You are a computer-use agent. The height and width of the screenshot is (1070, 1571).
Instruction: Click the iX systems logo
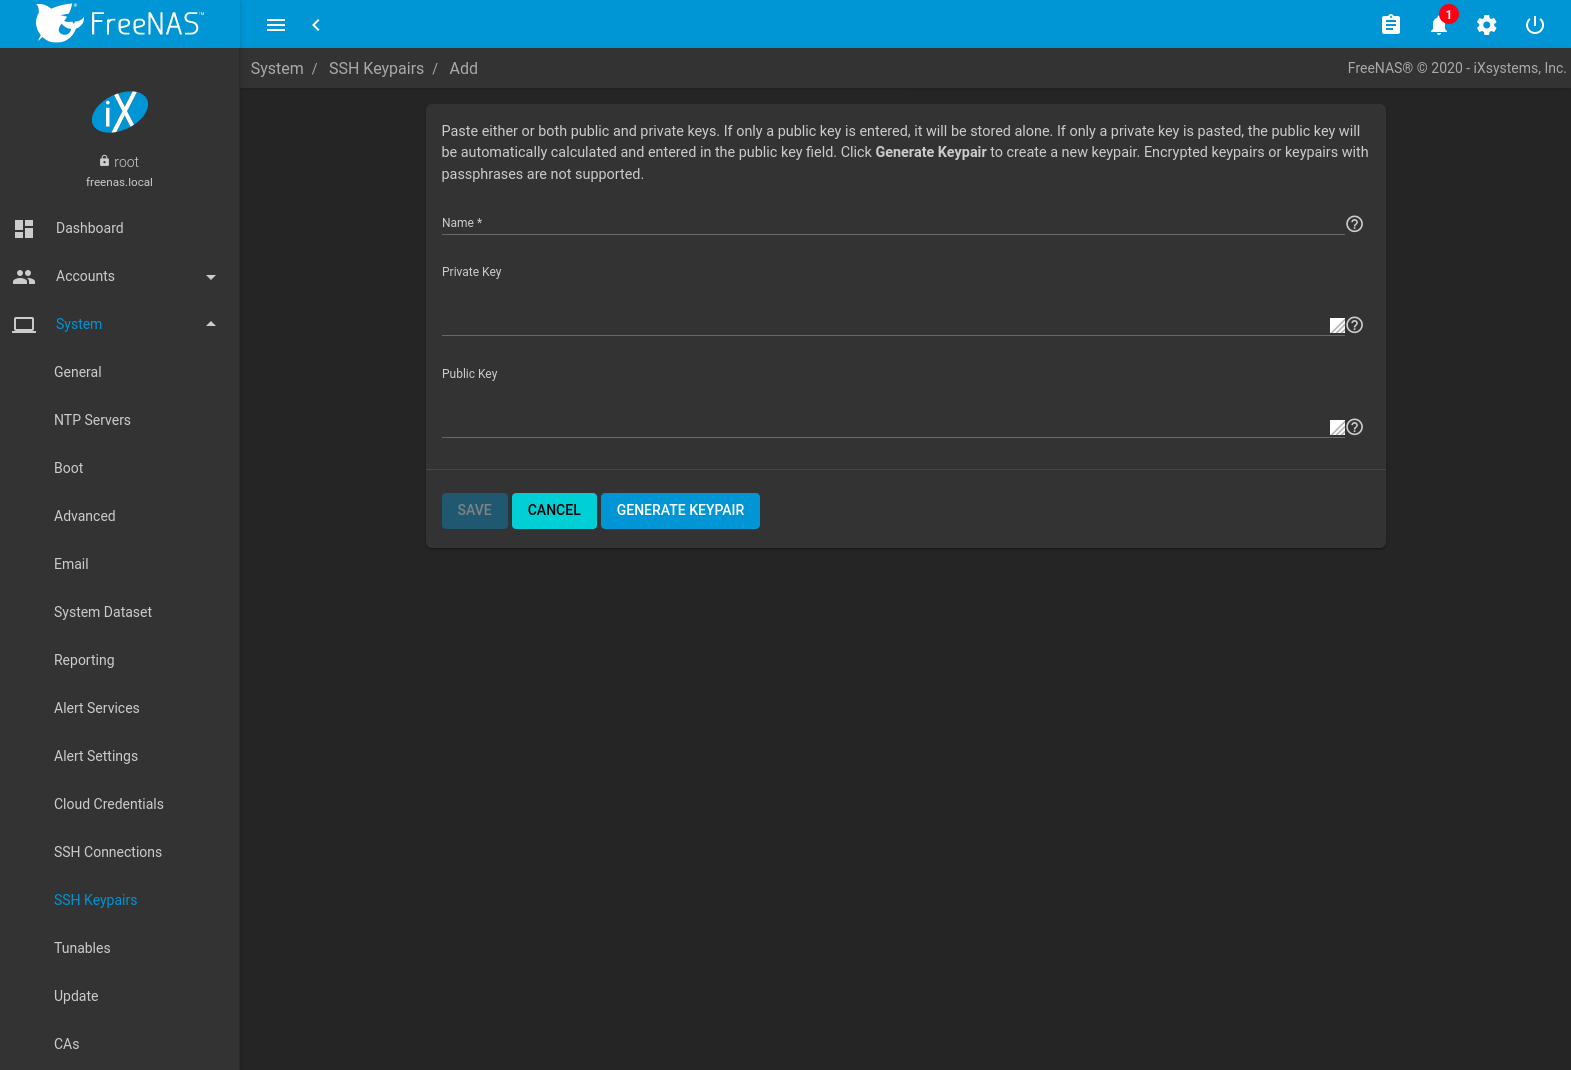coord(120,112)
